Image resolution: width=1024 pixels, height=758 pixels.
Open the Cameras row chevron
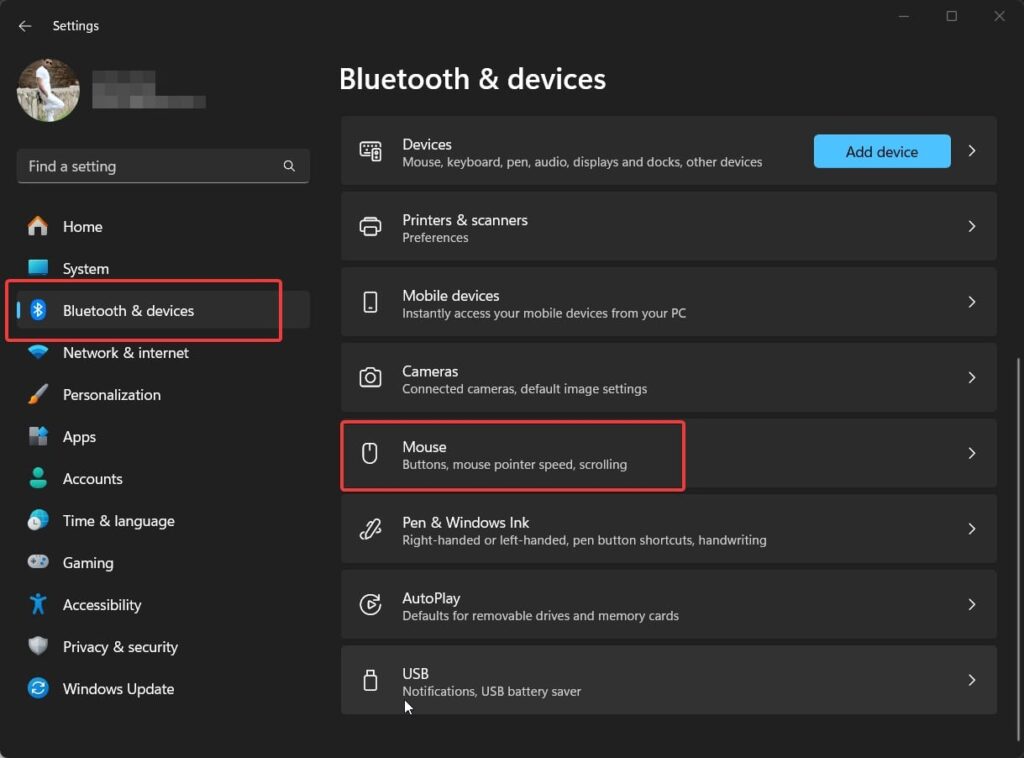(x=971, y=378)
